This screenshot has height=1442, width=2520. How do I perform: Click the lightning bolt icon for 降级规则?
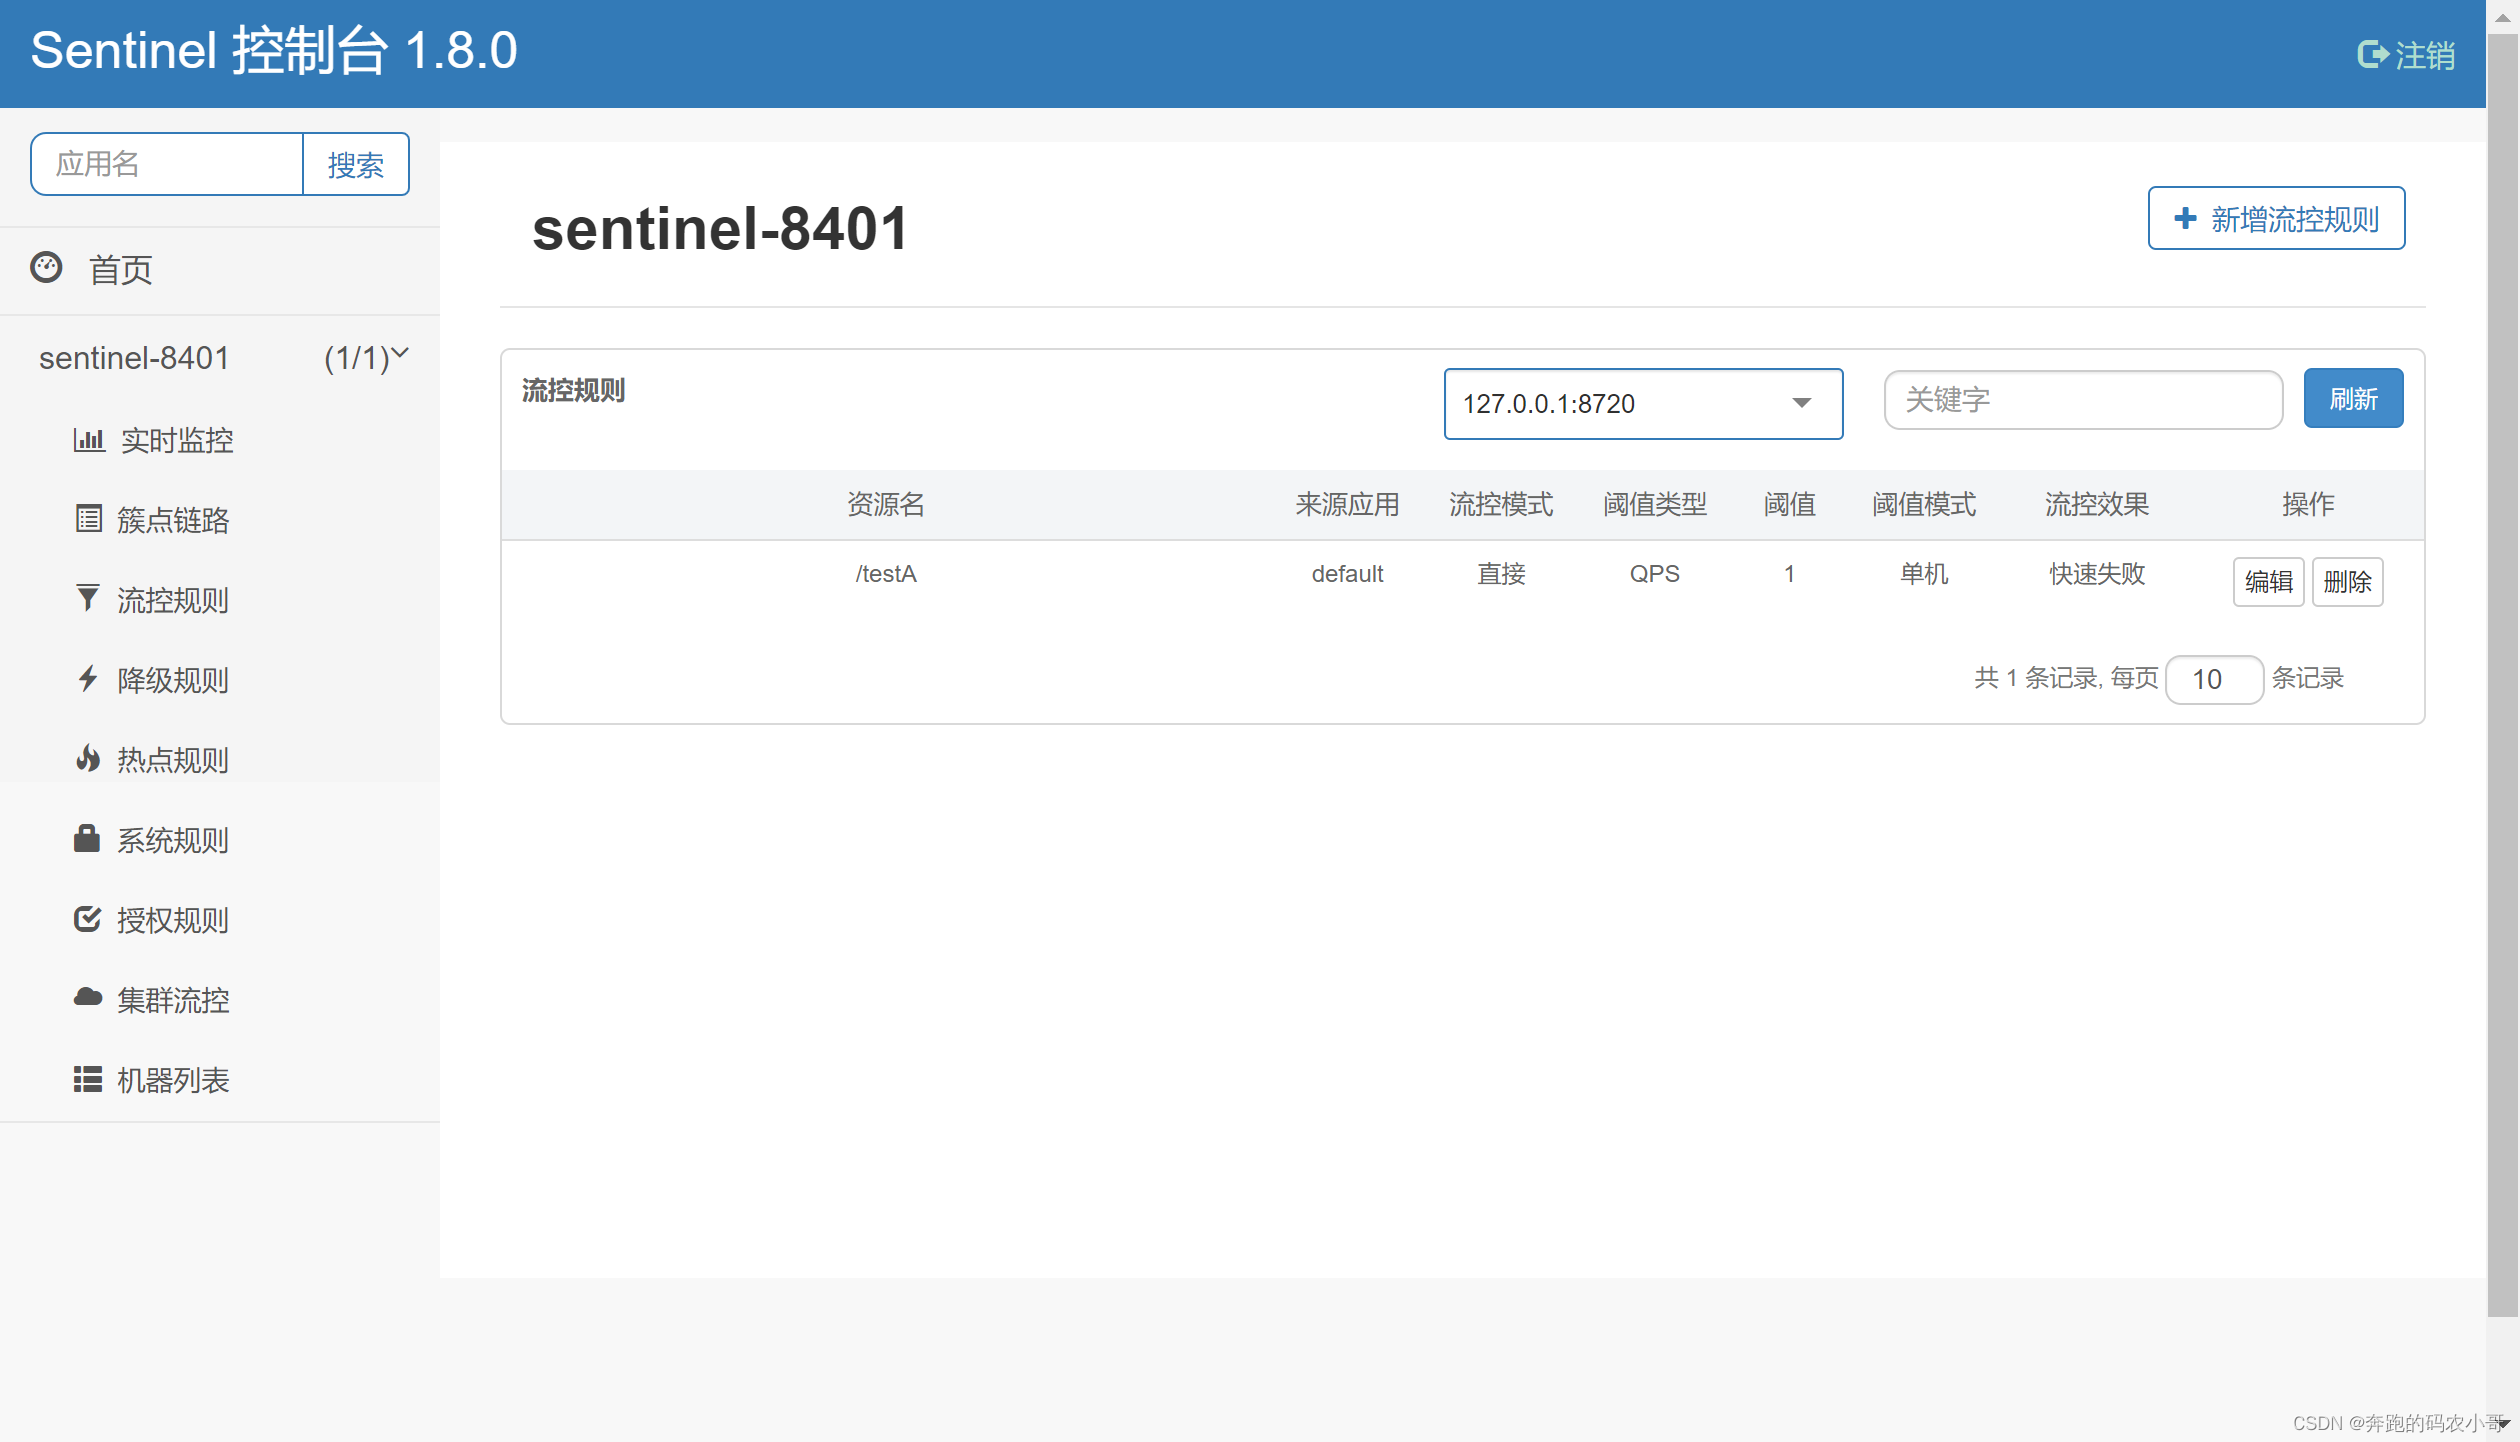[x=88, y=679]
